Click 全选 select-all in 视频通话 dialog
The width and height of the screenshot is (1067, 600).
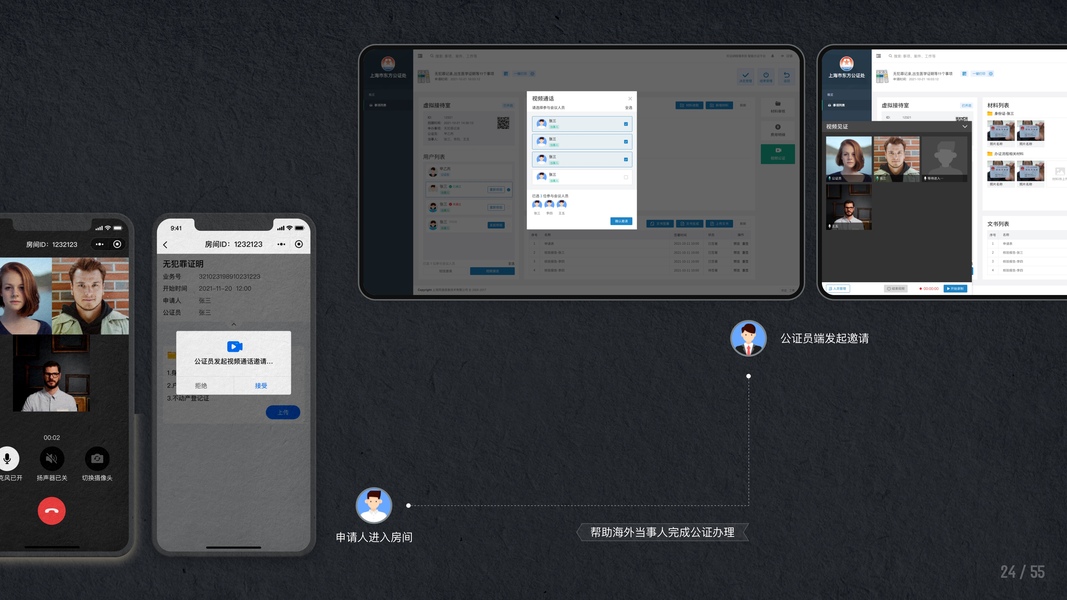coord(629,107)
